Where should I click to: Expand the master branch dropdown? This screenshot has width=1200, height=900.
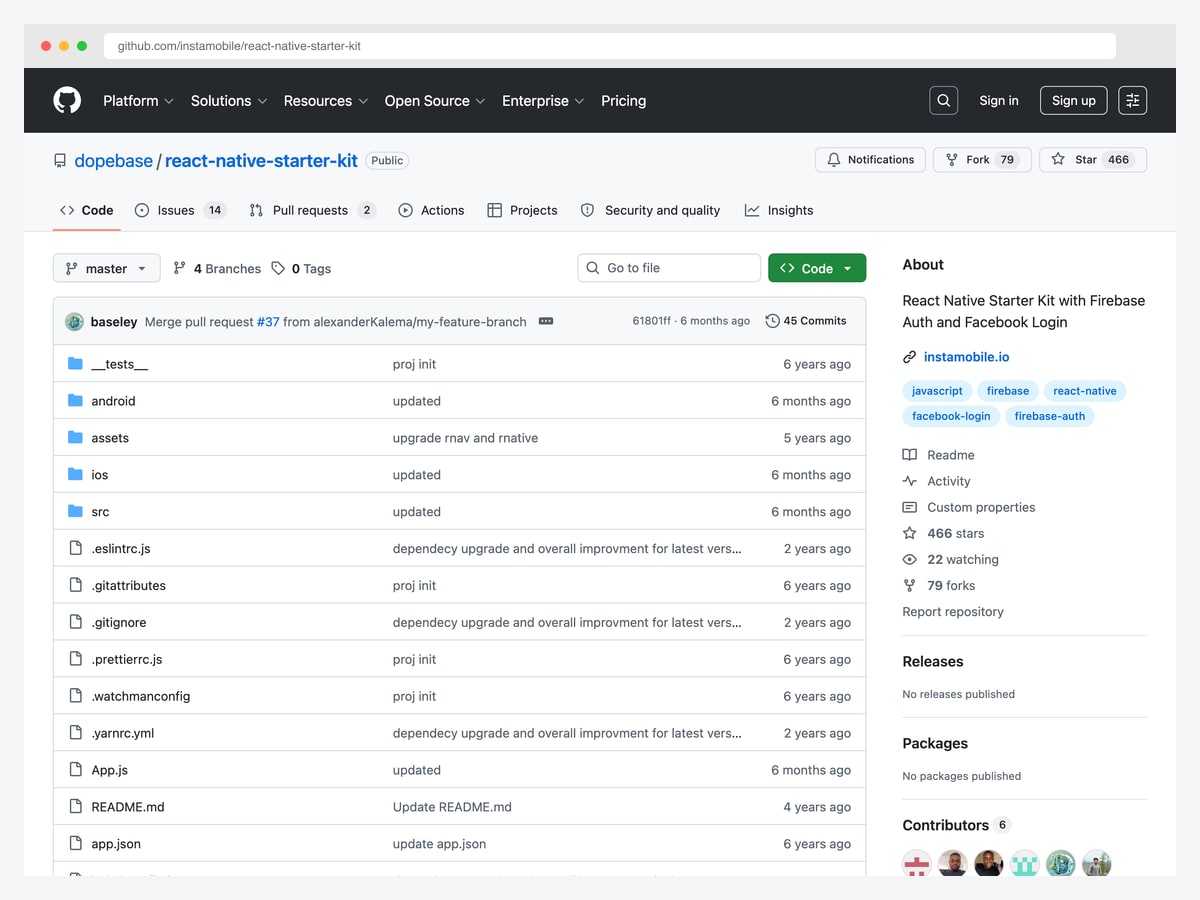[x=106, y=268]
